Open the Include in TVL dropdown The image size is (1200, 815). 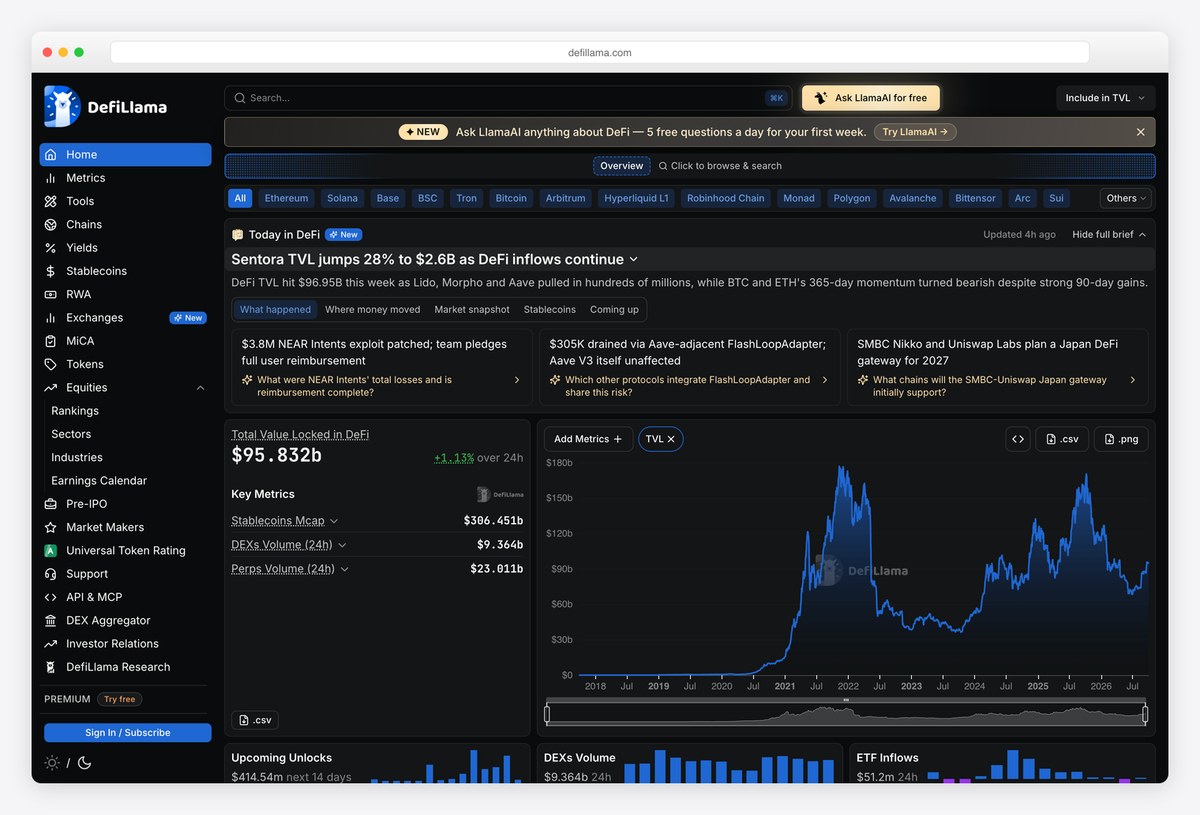(x=1105, y=98)
